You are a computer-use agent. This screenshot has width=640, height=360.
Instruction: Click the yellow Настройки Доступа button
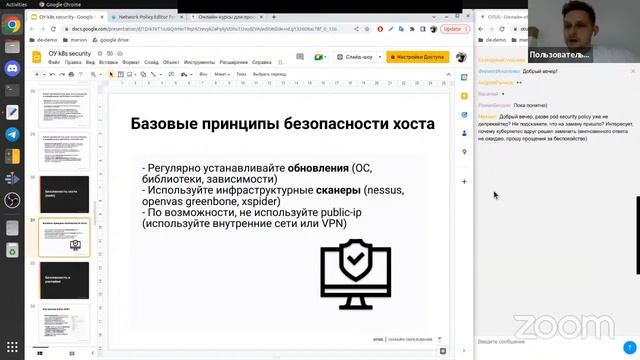coord(418,57)
